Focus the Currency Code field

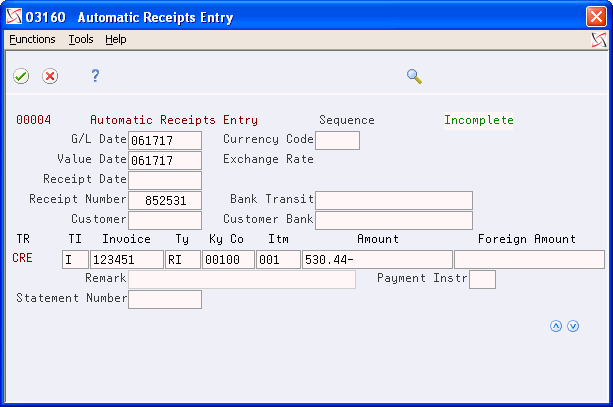337,140
